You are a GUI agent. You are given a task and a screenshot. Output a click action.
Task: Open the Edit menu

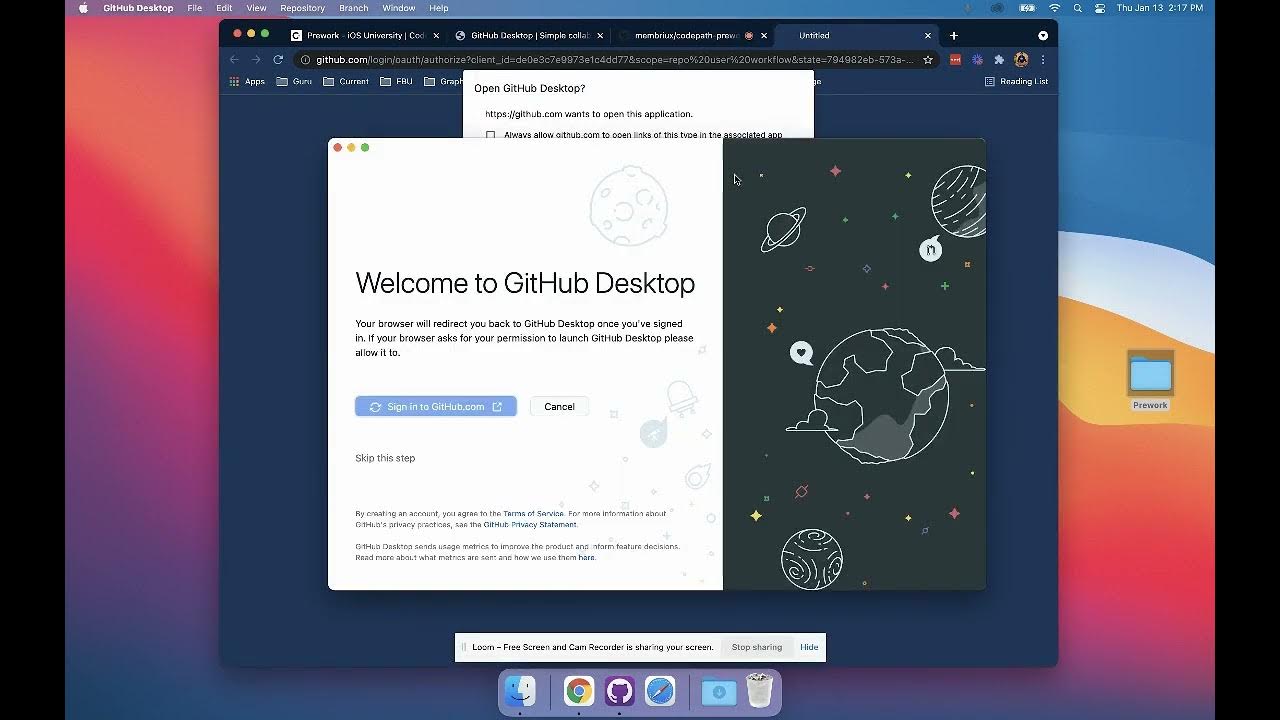(224, 8)
